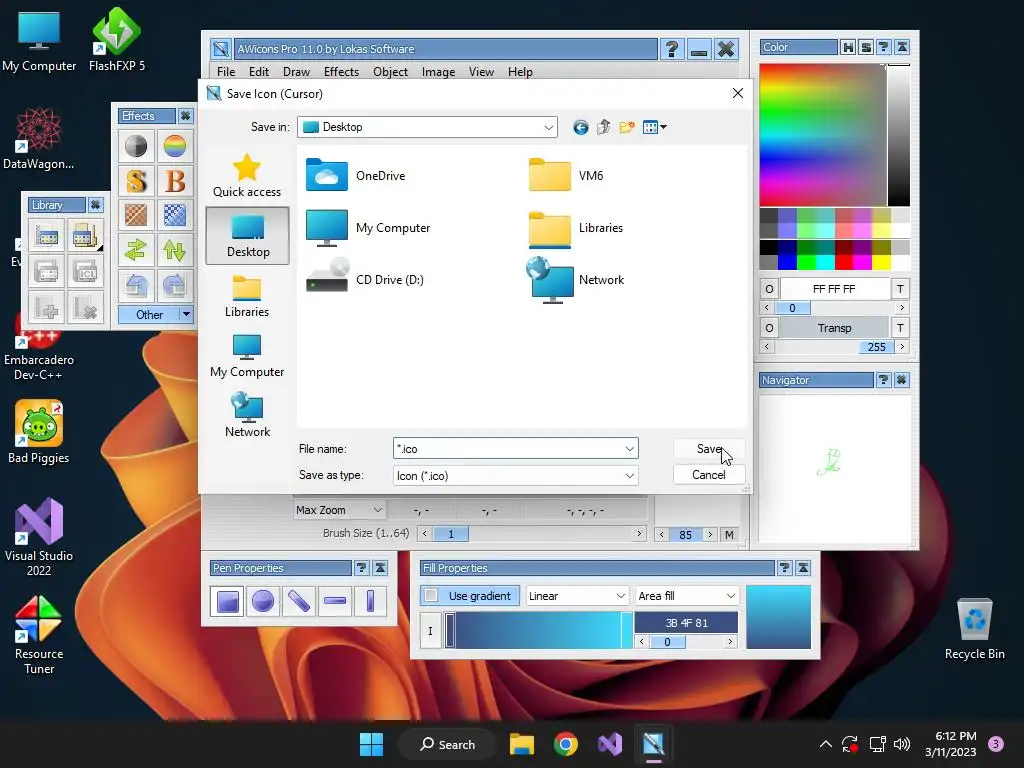Click the blue checkered pattern effect icon
This screenshot has height=768, width=1024.
point(174,215)
